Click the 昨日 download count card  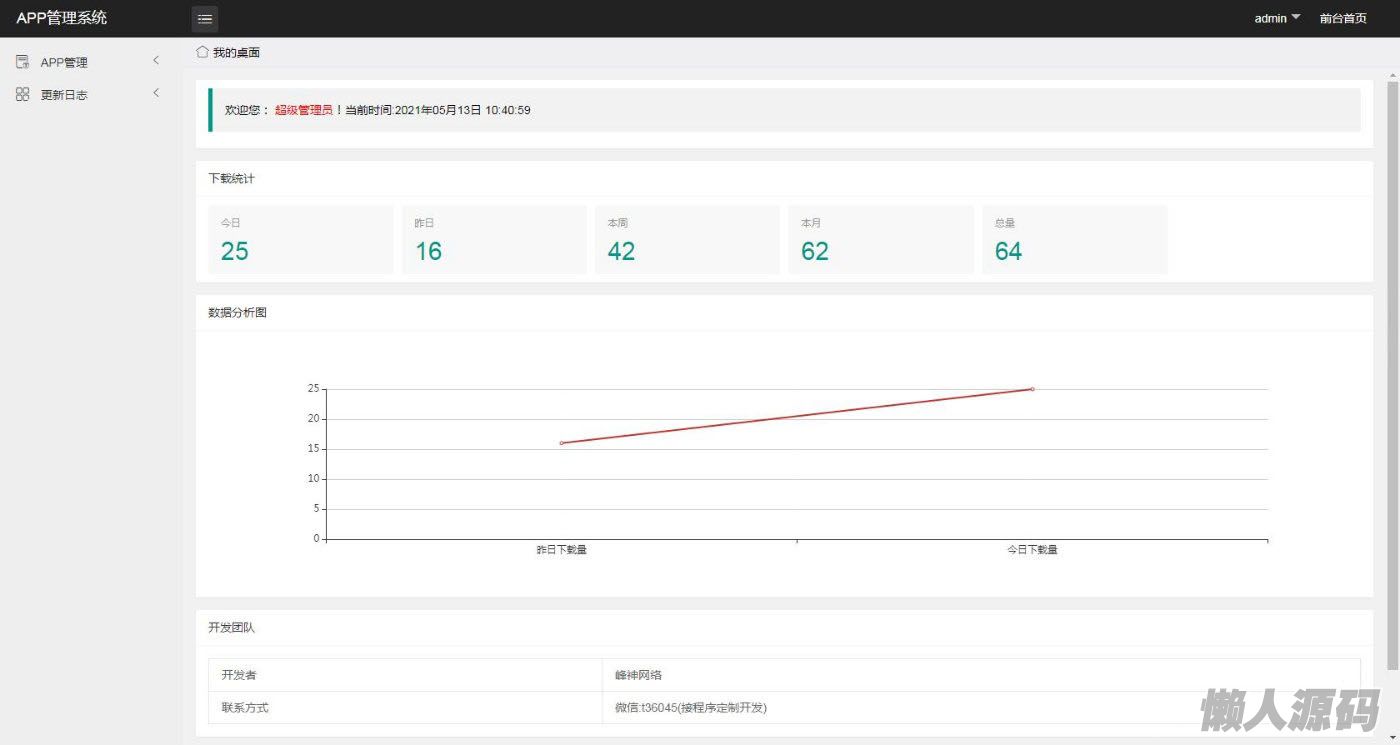pos(494,240)
